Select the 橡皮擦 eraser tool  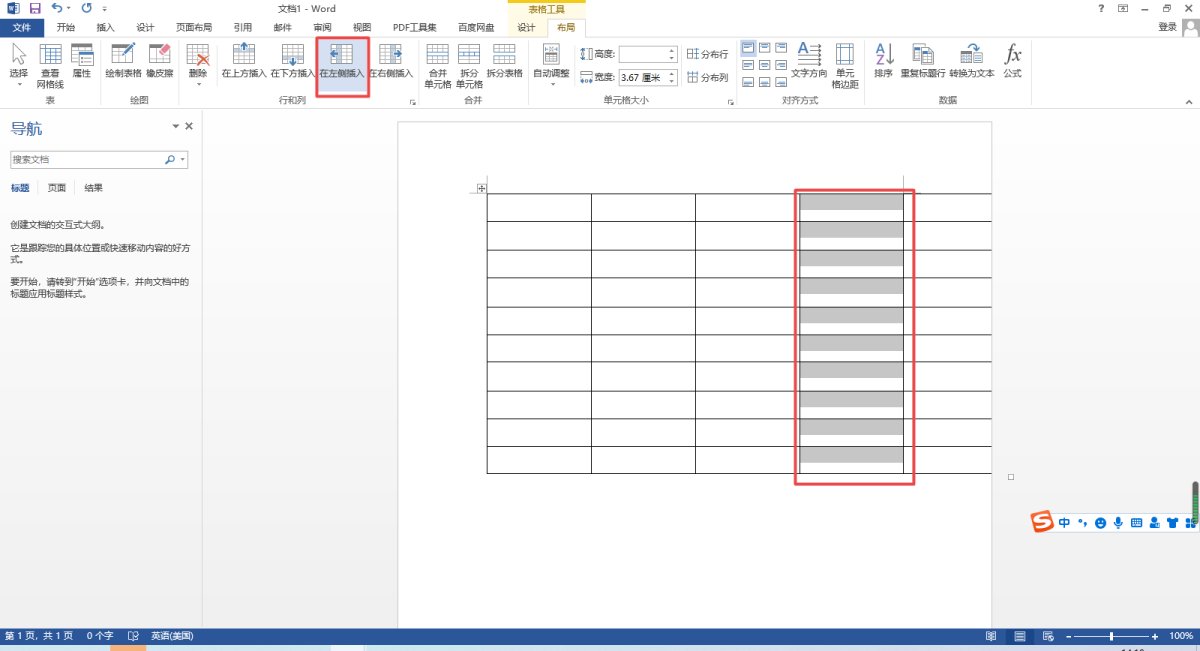point(159,56)
